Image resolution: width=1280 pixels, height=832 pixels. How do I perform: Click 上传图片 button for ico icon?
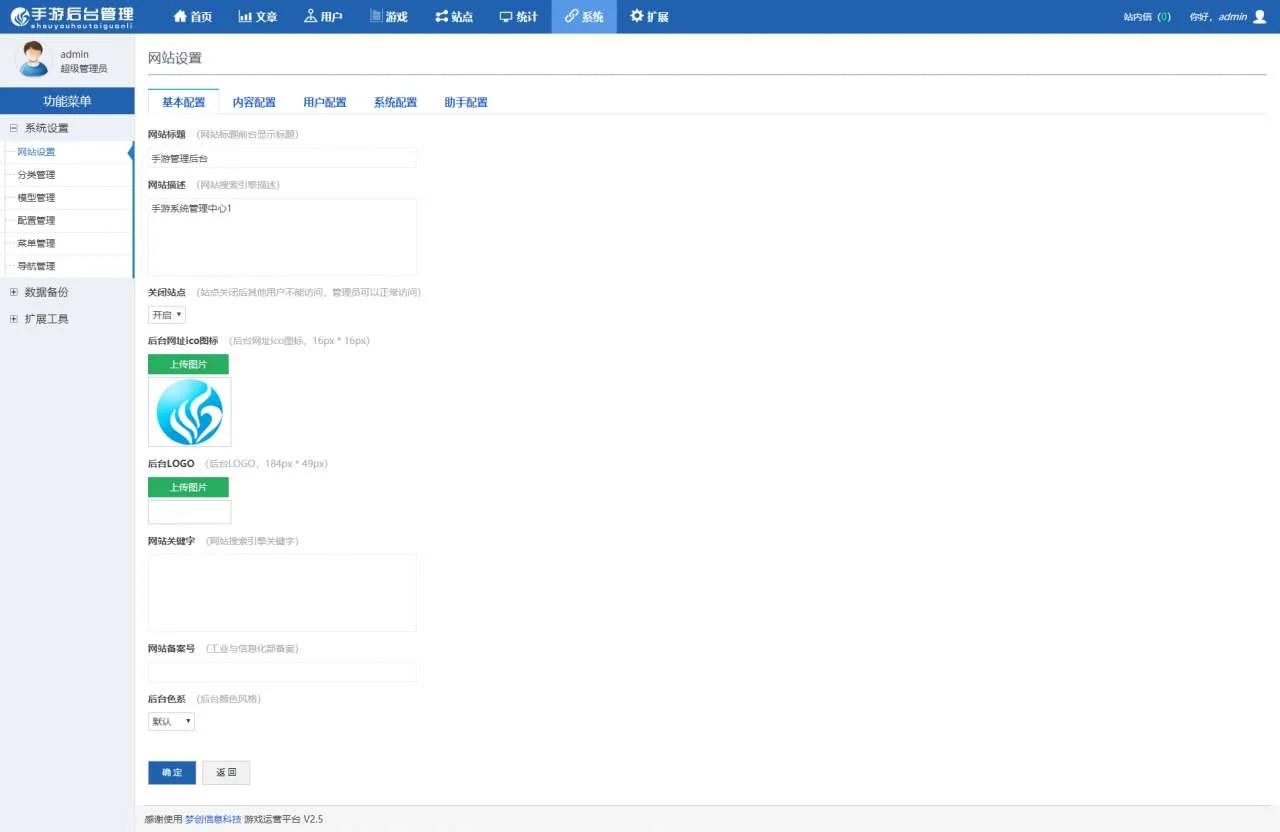188,364
